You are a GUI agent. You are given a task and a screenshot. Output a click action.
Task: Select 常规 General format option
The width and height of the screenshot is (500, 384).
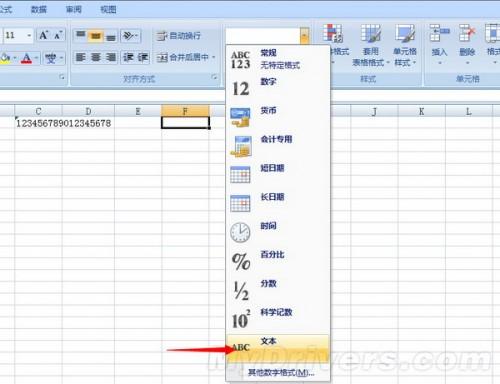tap(278, 59)
